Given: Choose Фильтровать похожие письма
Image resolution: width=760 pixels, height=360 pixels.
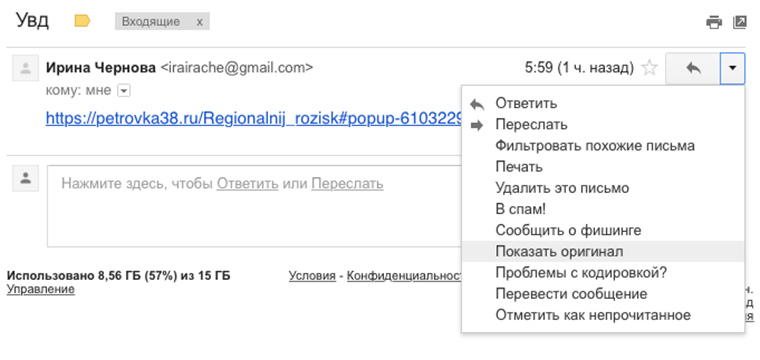Looking at the screenshot, I should (595, 145).
